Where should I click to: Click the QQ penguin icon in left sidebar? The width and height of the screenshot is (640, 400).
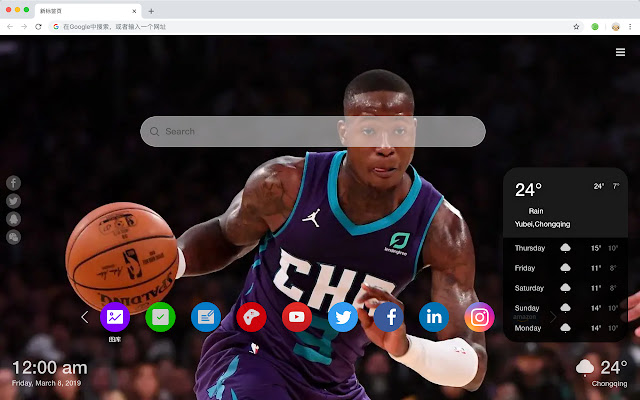pyautogui.click(x=13, y=219)
